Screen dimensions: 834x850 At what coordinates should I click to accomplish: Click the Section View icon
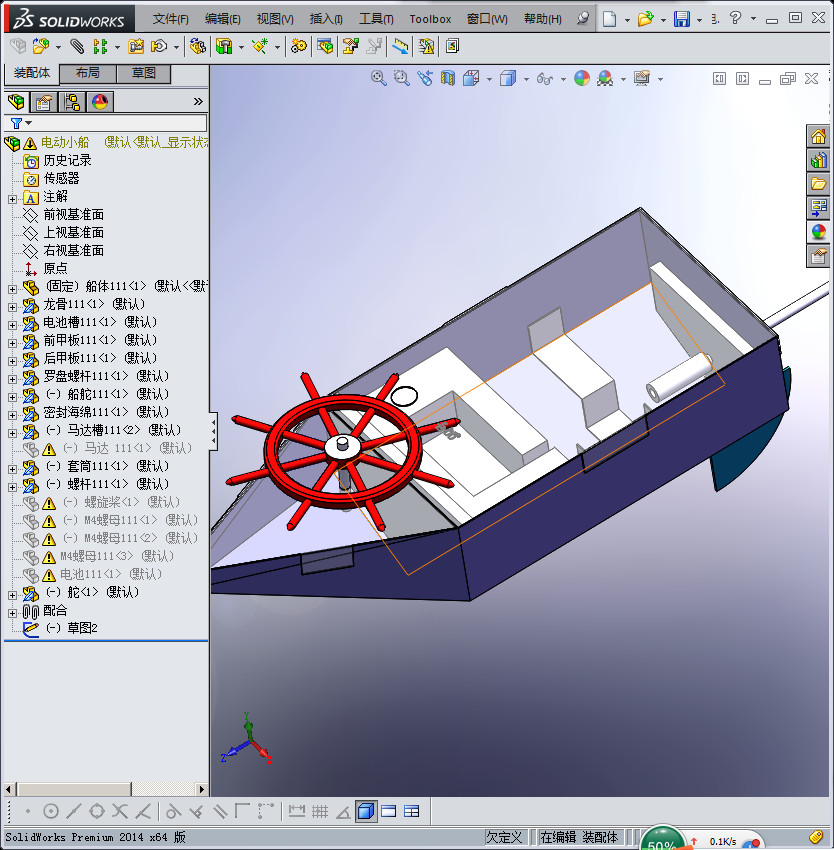pyautogui.click(x=447, y=79)
